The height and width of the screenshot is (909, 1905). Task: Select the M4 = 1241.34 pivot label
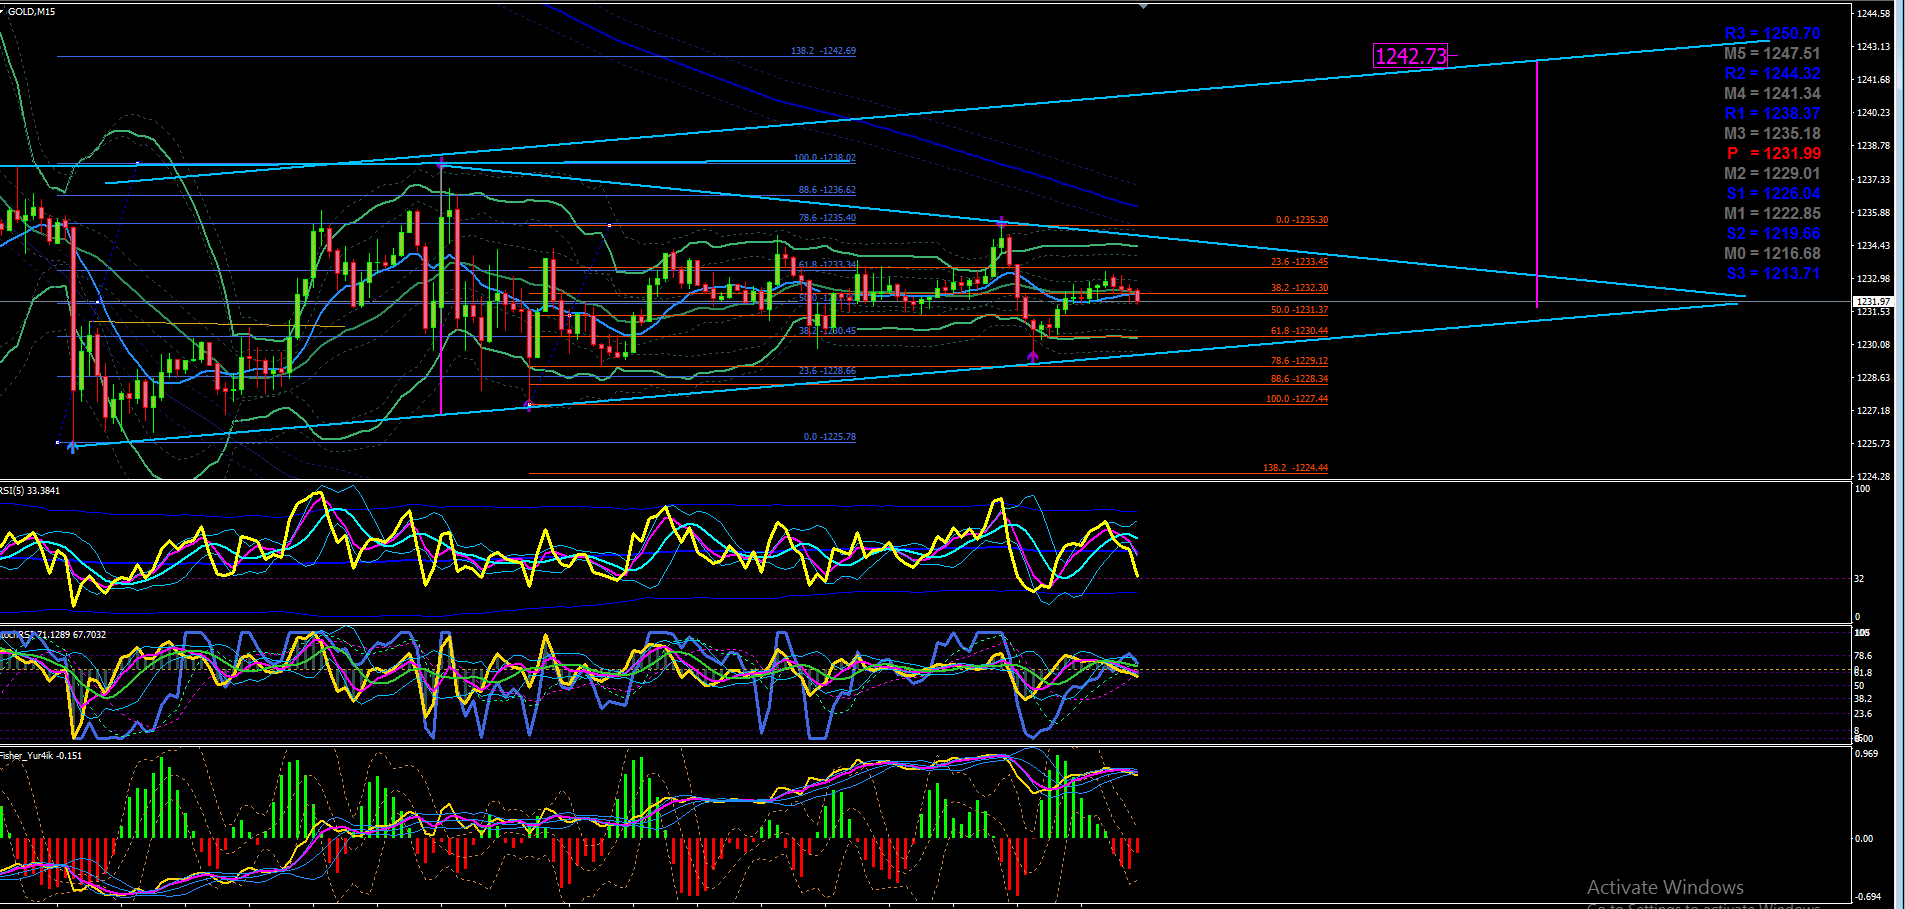point(1772,94)
